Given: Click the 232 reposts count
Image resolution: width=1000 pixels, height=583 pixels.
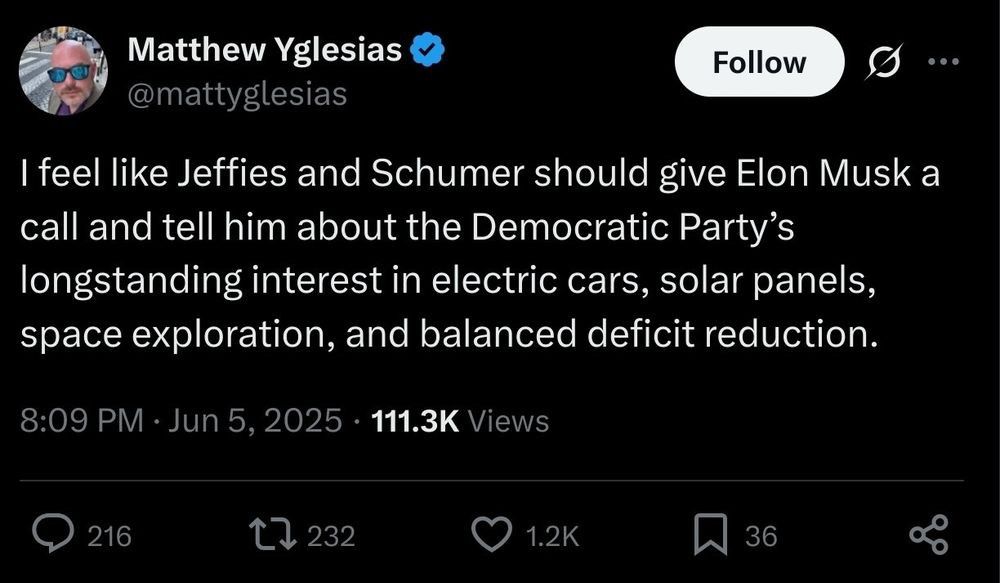Looking at the screenshot, I should click(330, 537).
